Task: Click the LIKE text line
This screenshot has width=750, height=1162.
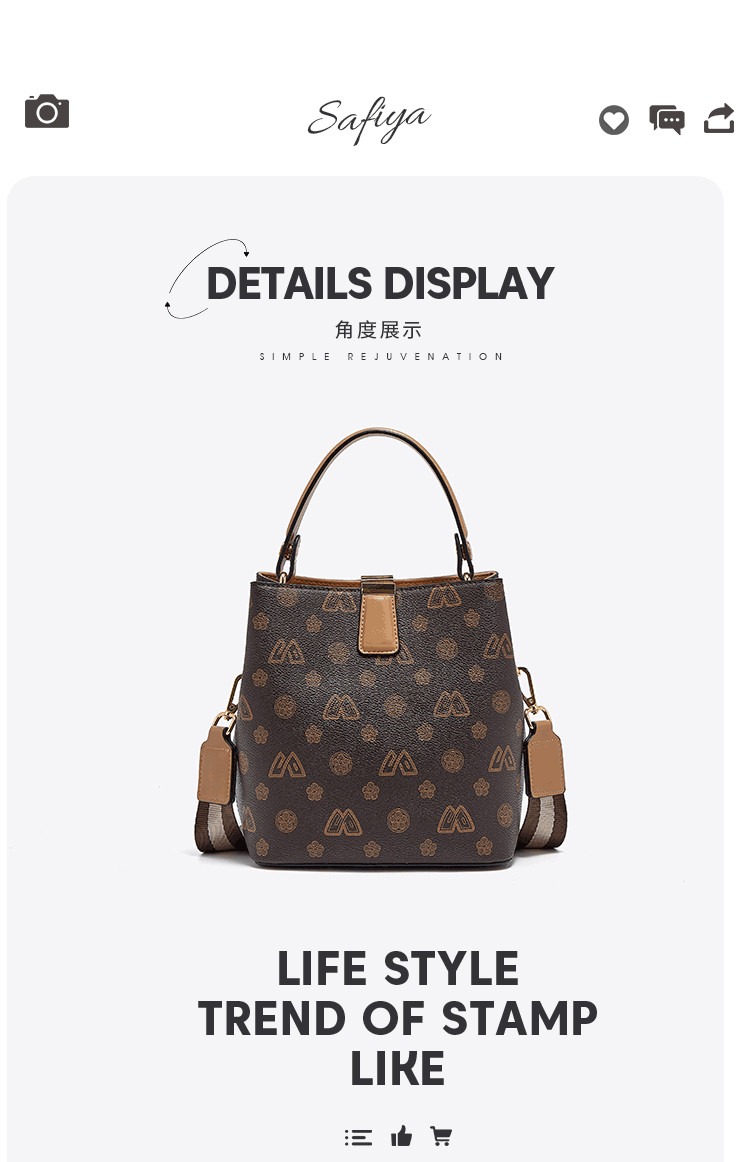Action: (x=398, y=1068)
